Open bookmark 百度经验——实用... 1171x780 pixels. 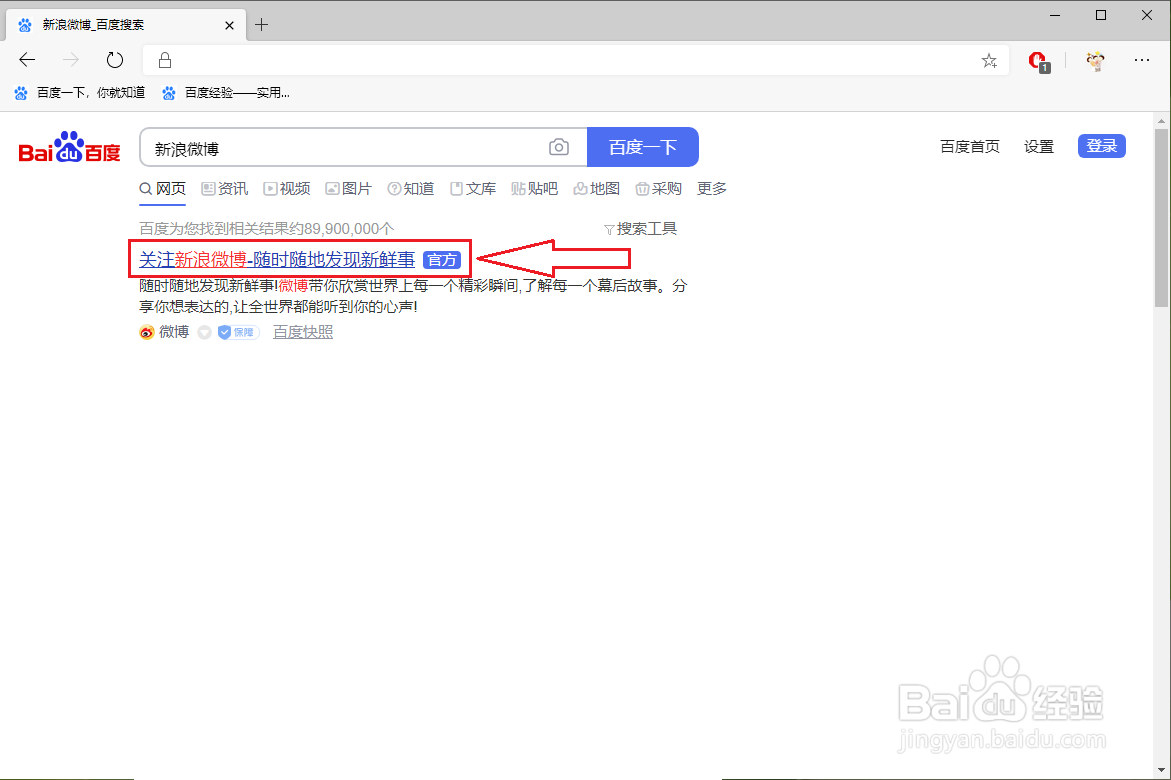point(226,93)
